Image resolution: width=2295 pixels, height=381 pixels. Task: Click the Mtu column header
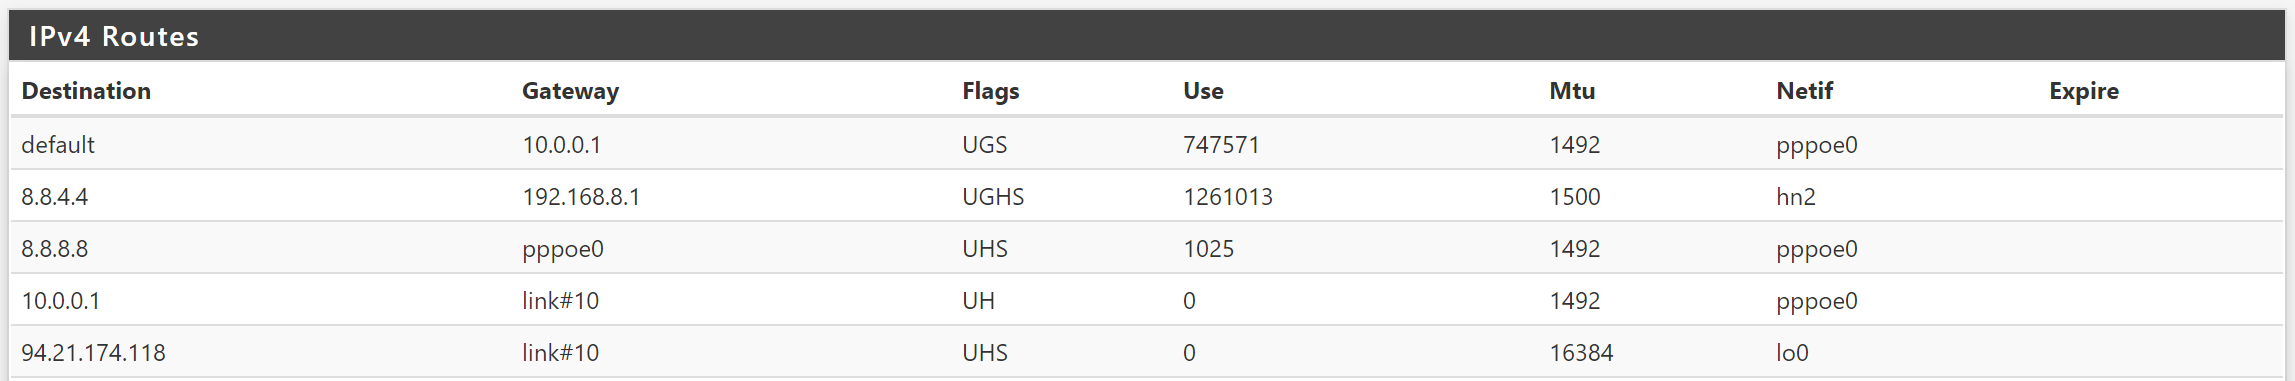(x=1572, y=91)
